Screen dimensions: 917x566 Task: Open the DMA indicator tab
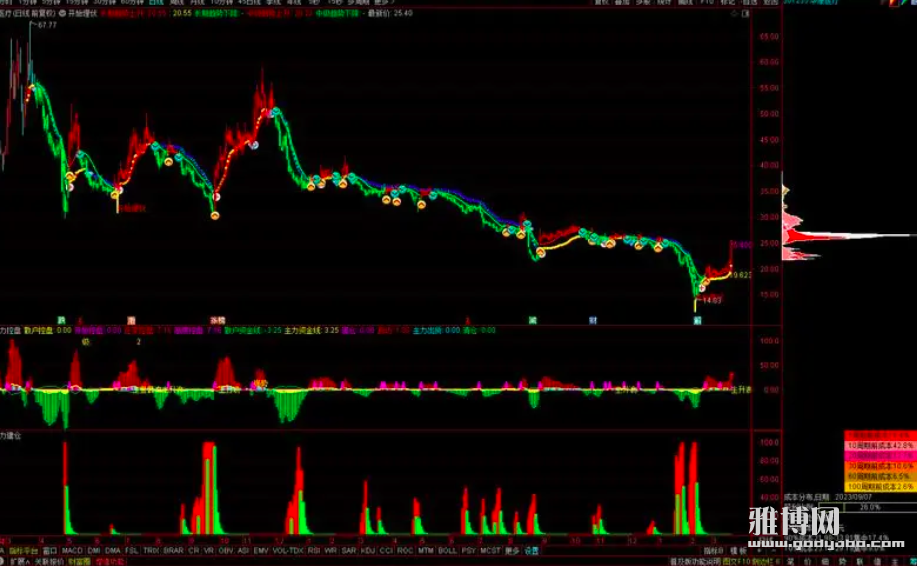click(113, 550)
